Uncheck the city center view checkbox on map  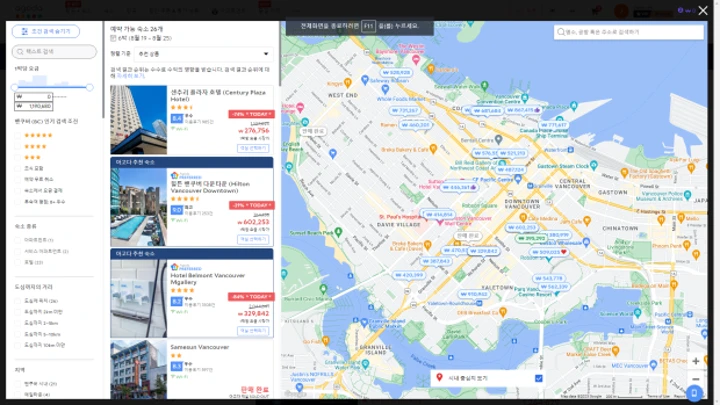point(539,378)
